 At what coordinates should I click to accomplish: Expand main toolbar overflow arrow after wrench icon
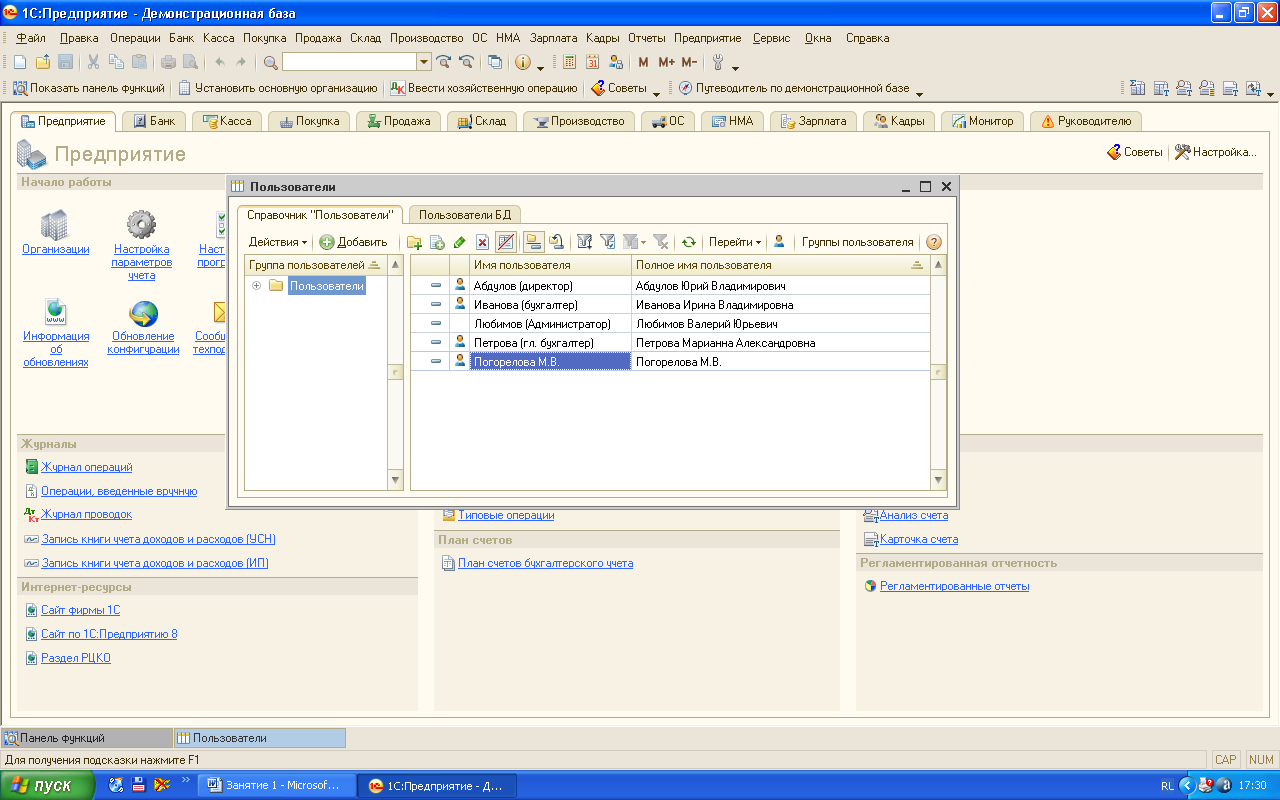coord(736,67)
